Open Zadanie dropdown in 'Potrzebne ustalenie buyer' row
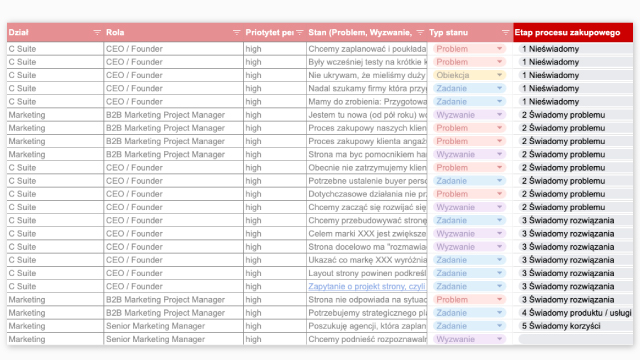This screenshot has height=360, width=640. pos(469,181)
